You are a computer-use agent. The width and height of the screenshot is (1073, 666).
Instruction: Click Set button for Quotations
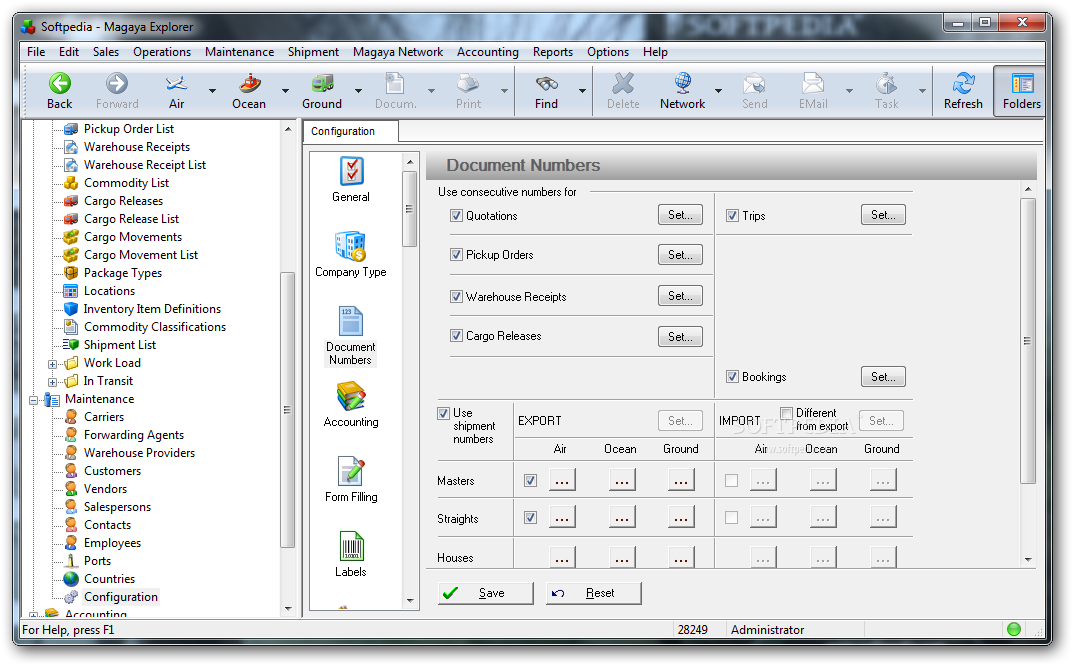tap(680, 215)
